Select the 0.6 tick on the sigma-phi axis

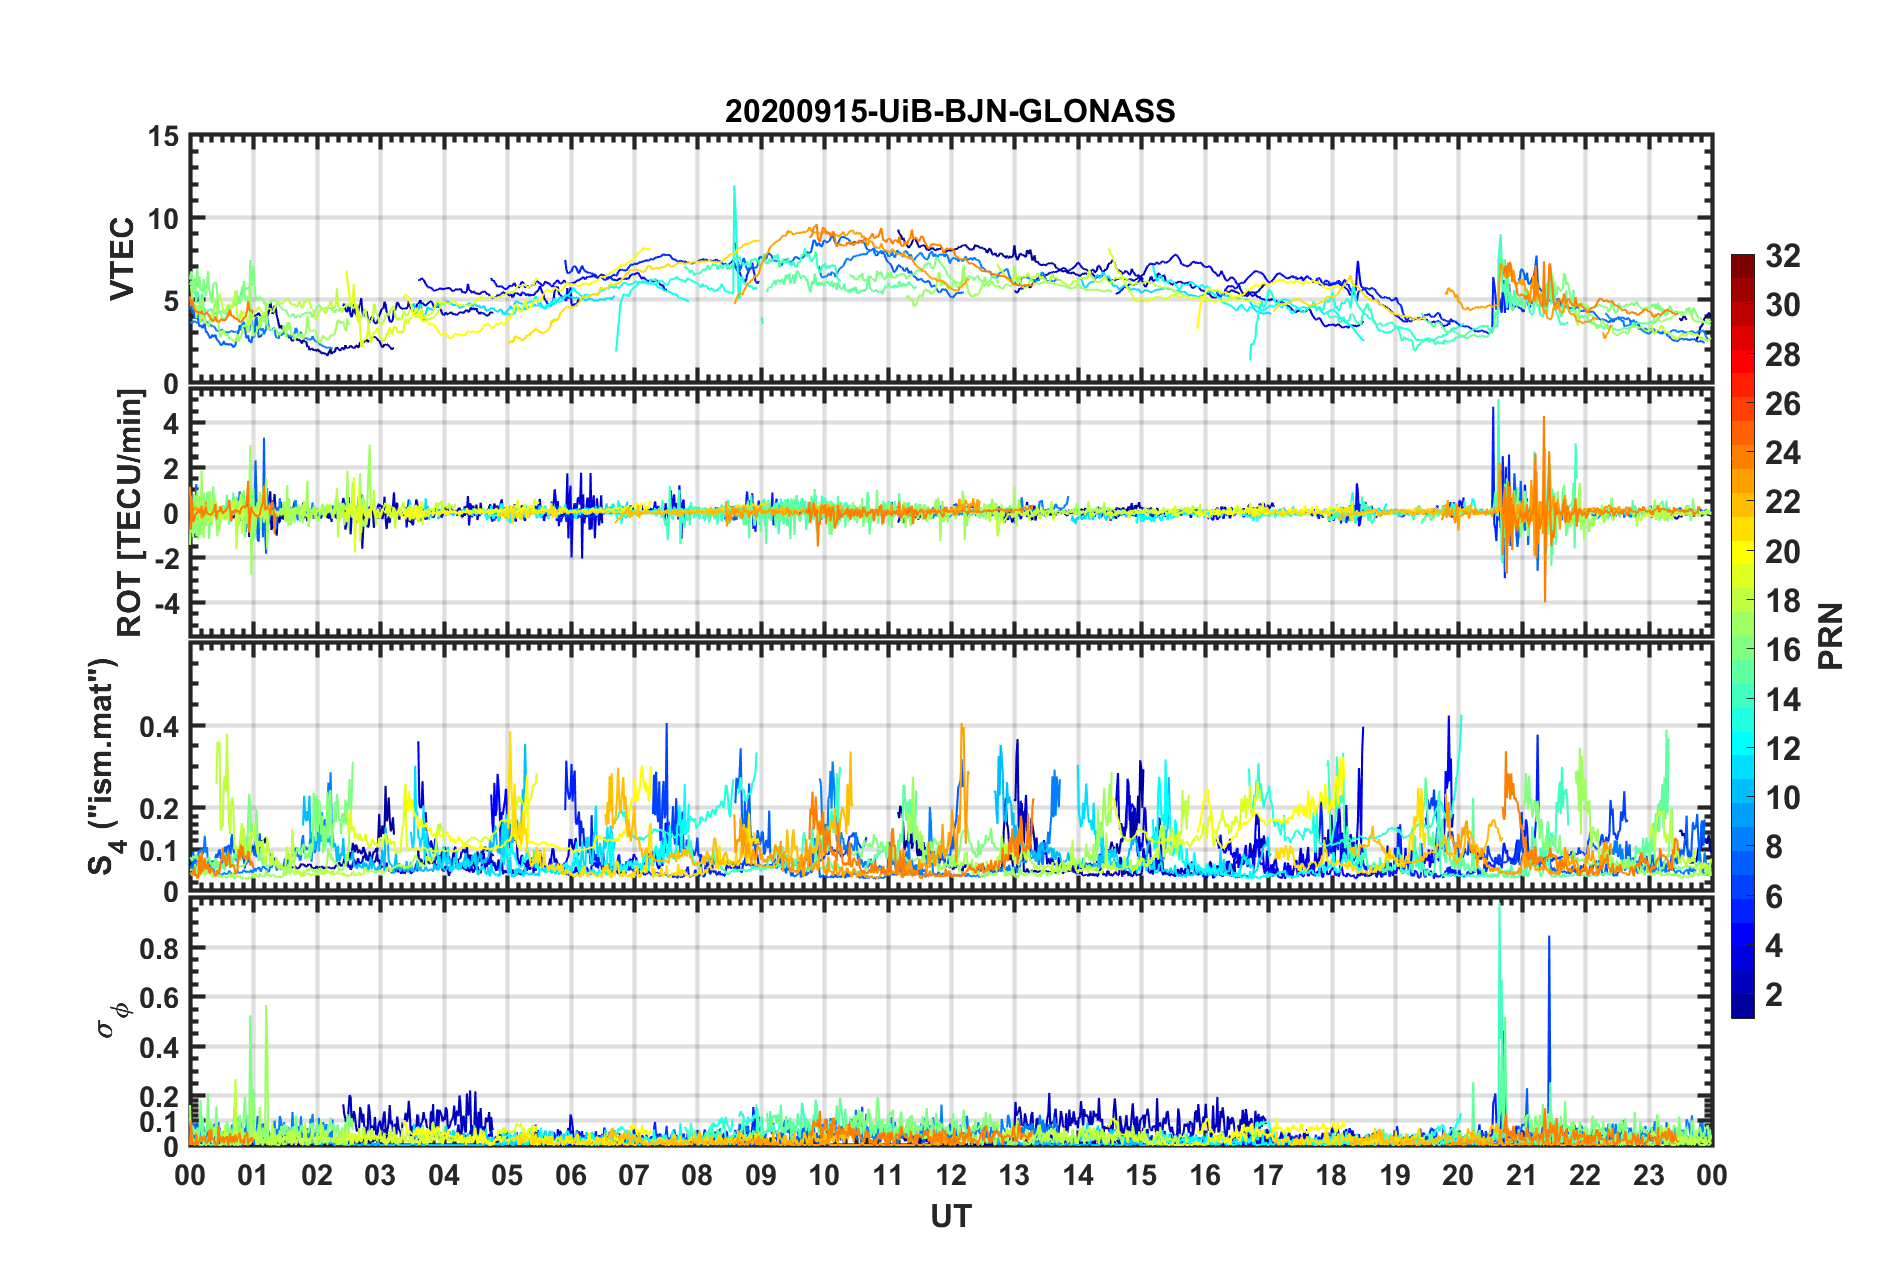click(159, 997)
